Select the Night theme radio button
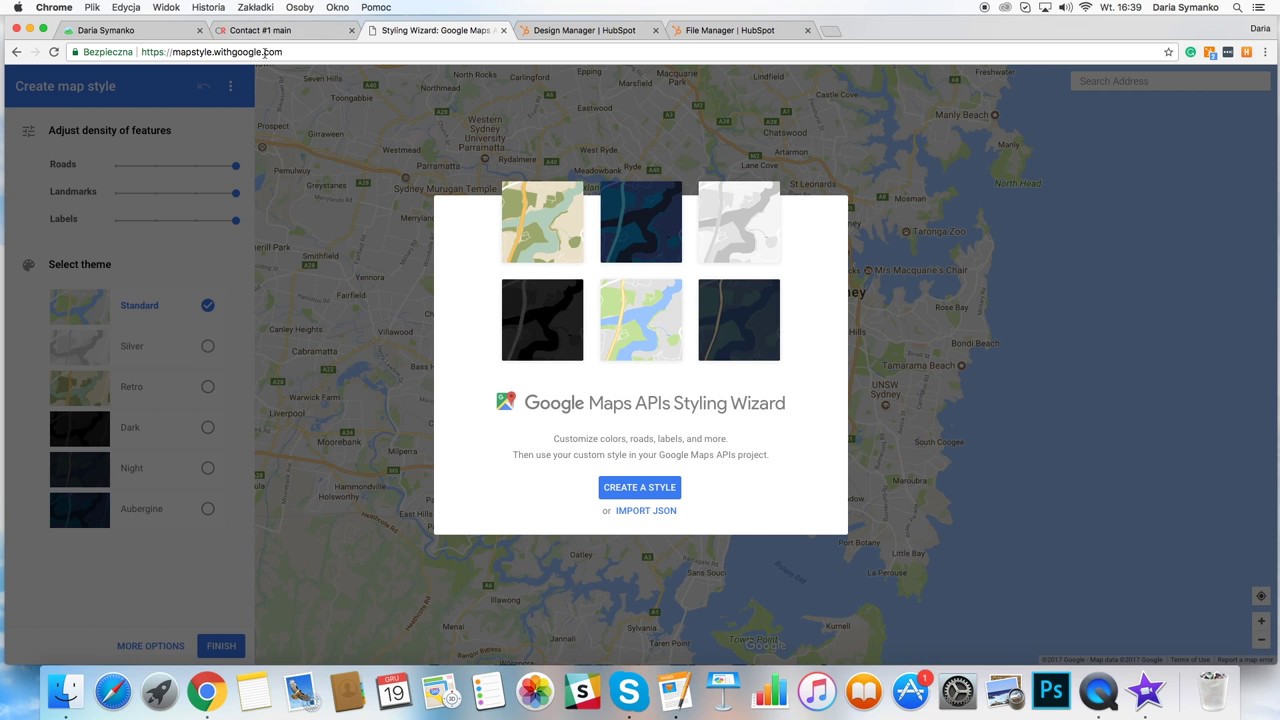The width and height of the screenshot is (1280, 720). (x=208, y=468)
